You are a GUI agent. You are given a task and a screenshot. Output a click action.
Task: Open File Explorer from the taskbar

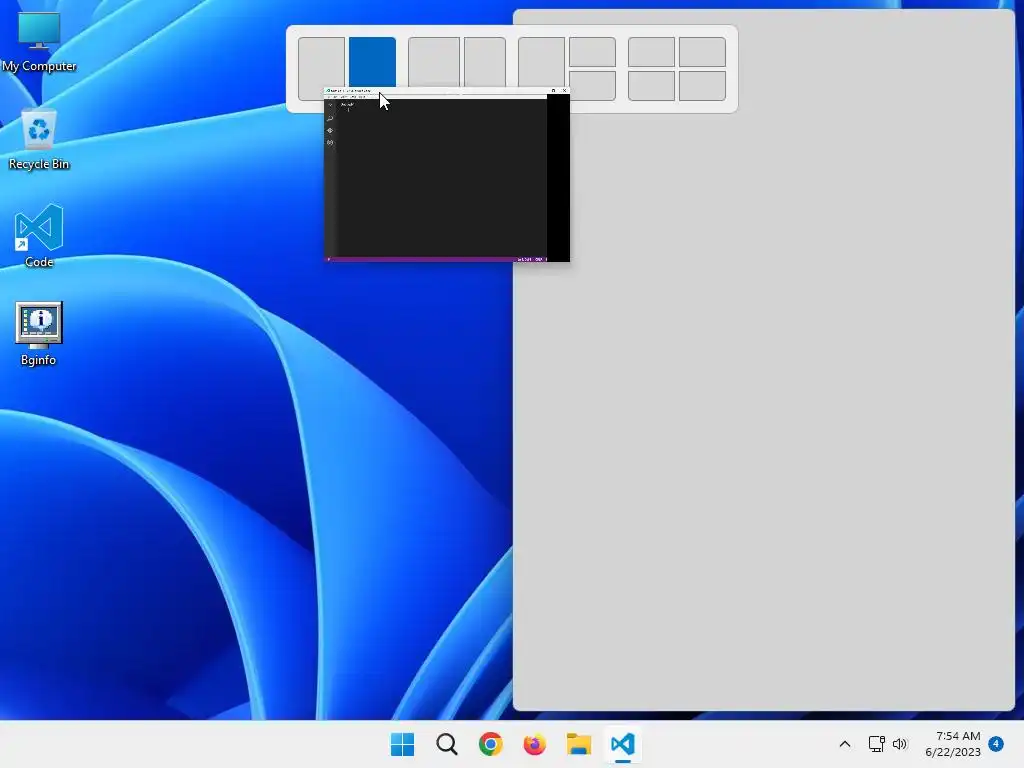[x=579, y=744]
